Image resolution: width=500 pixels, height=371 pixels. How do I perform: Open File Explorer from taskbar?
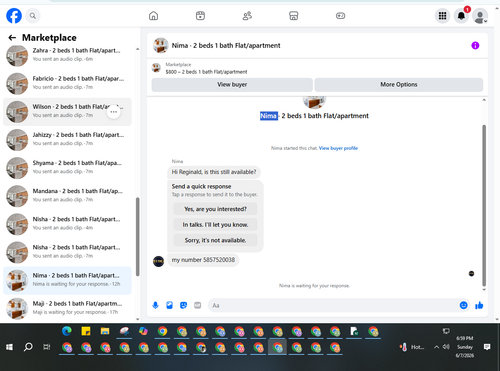click(x=105, y=331)
